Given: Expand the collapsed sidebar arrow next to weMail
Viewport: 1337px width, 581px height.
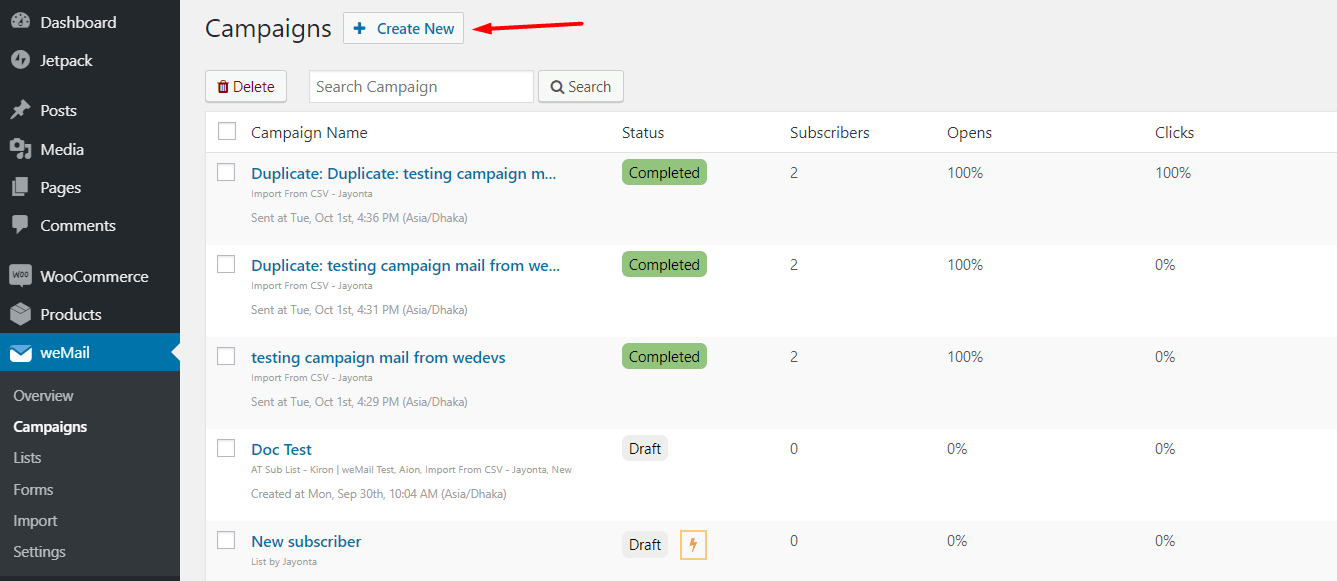Looking at the screenshot, I should click(174, 352).
